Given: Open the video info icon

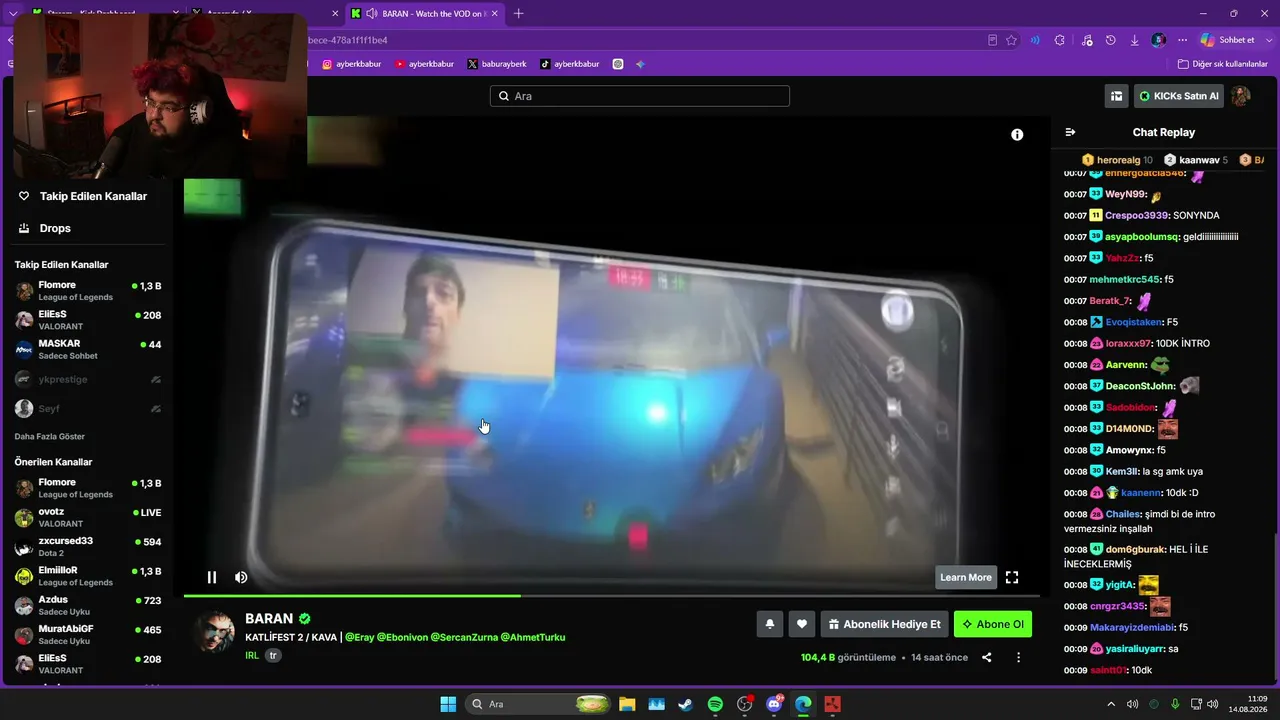Looking at the screenshot, I should 1017,134.
